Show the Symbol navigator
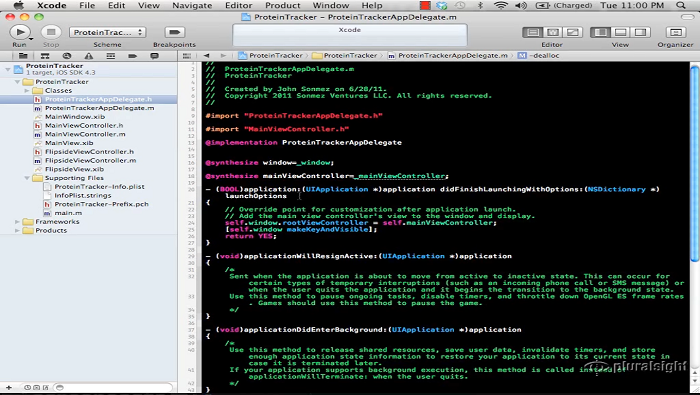The width and height of the screenshot is (700, 395). tap(45, 56)
